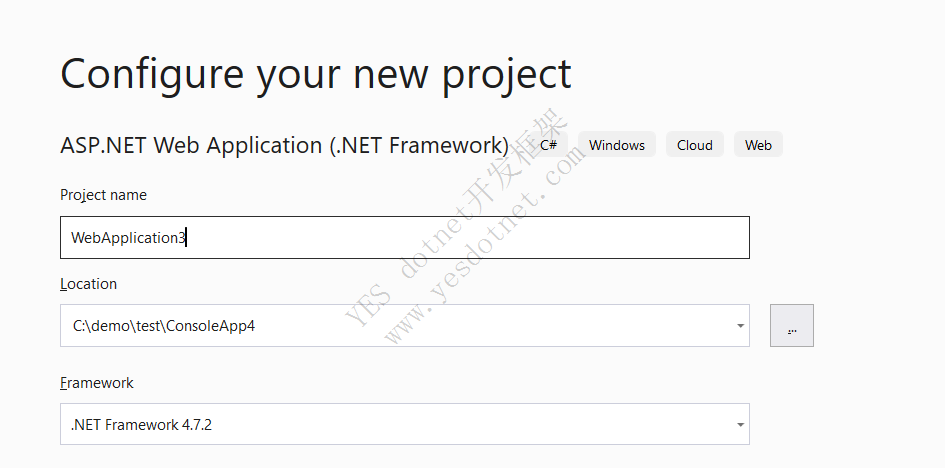
Task: Click the Location path text C:\demo\test\ConsoleApp4
Action: tap(164, 326)
